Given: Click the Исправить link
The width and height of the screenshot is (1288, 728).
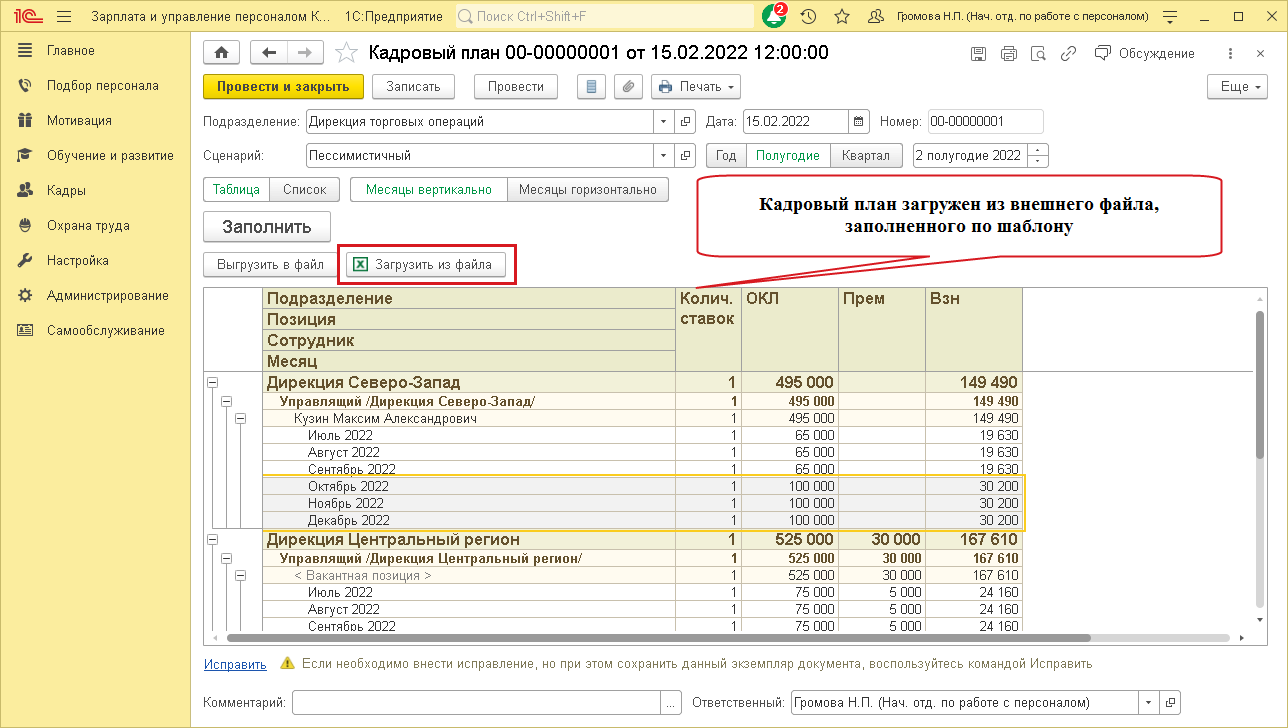Looking at the screenshot, I should coord(235,664).
